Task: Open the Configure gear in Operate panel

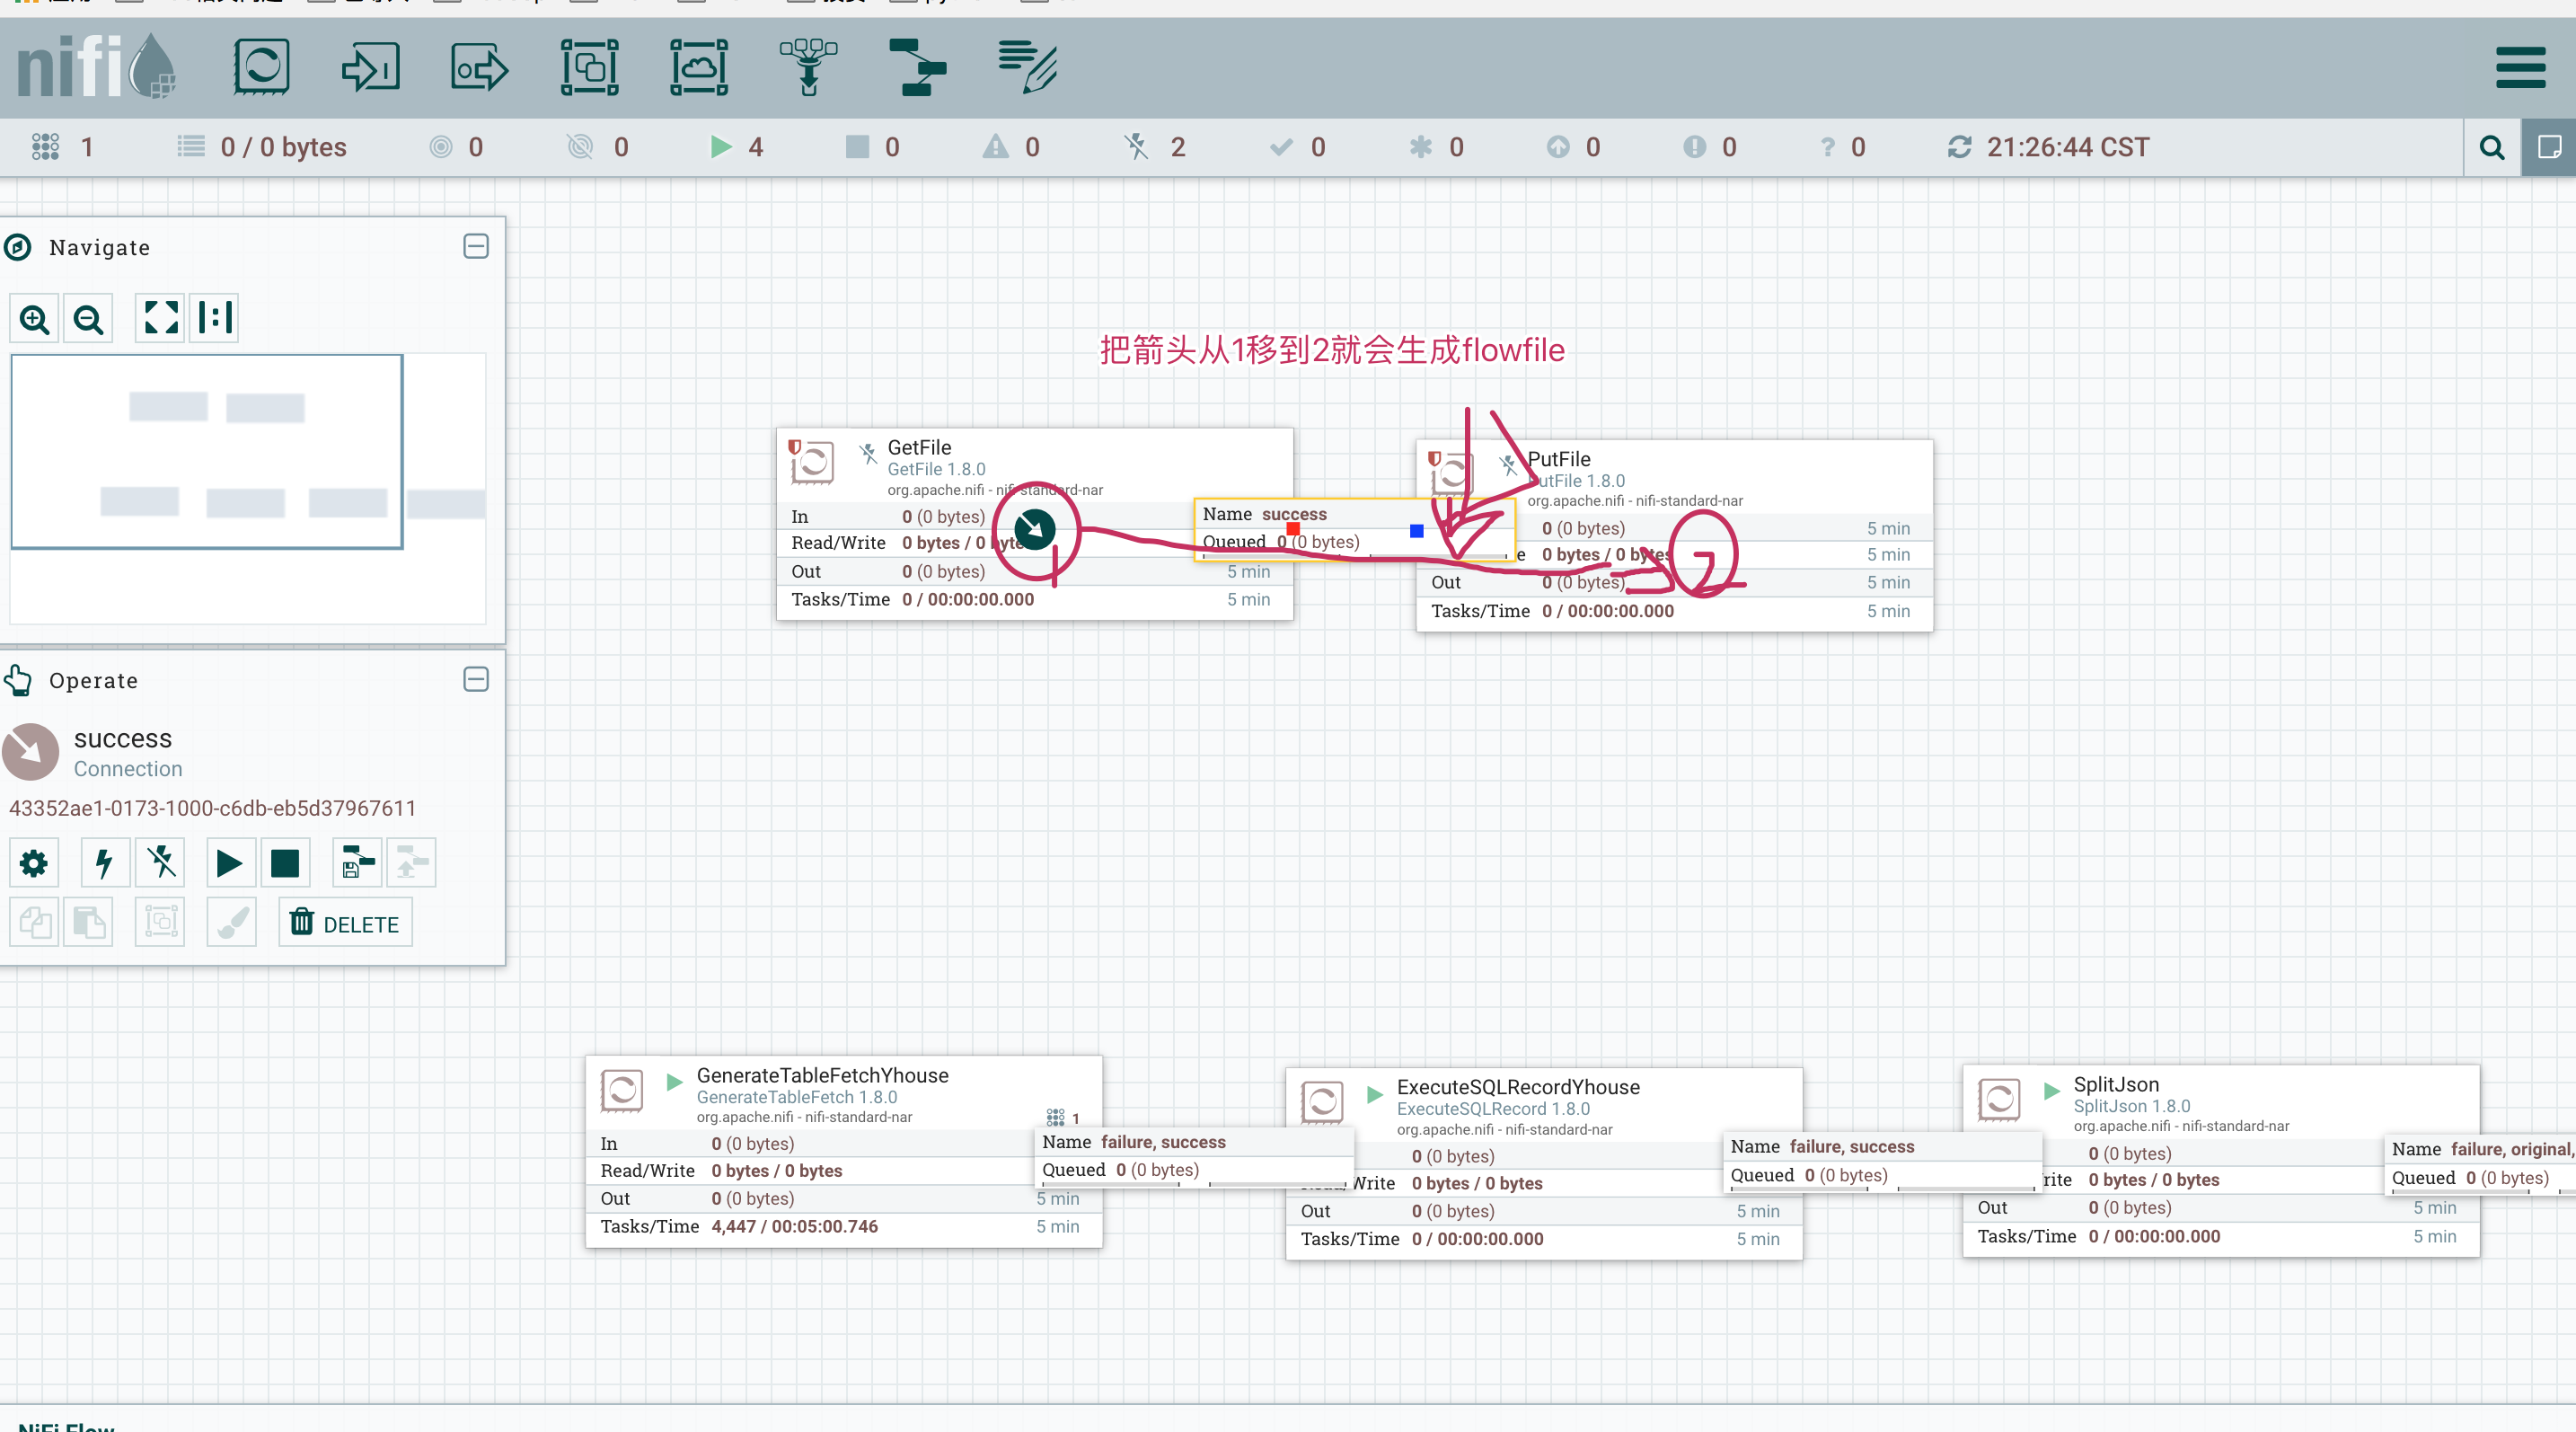Action: tap(34, 863)
